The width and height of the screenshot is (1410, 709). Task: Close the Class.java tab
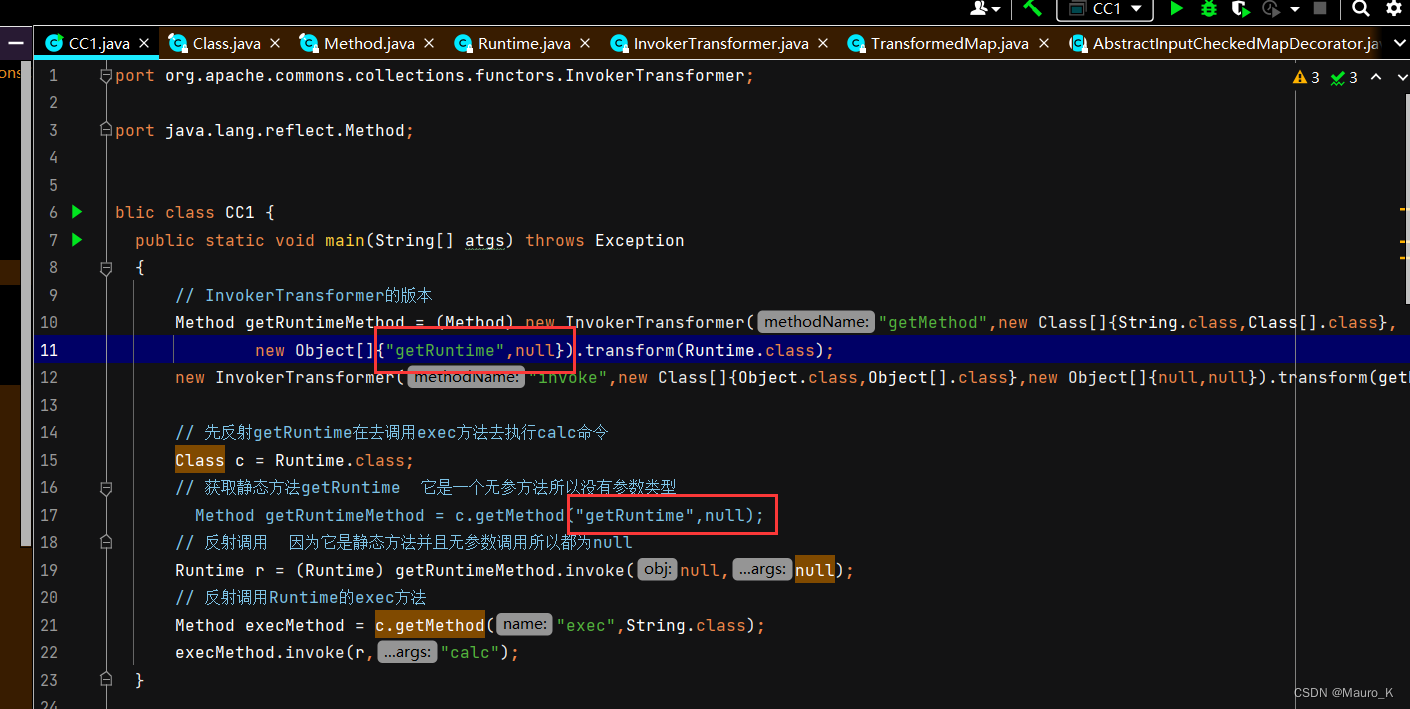click(276, 43)
